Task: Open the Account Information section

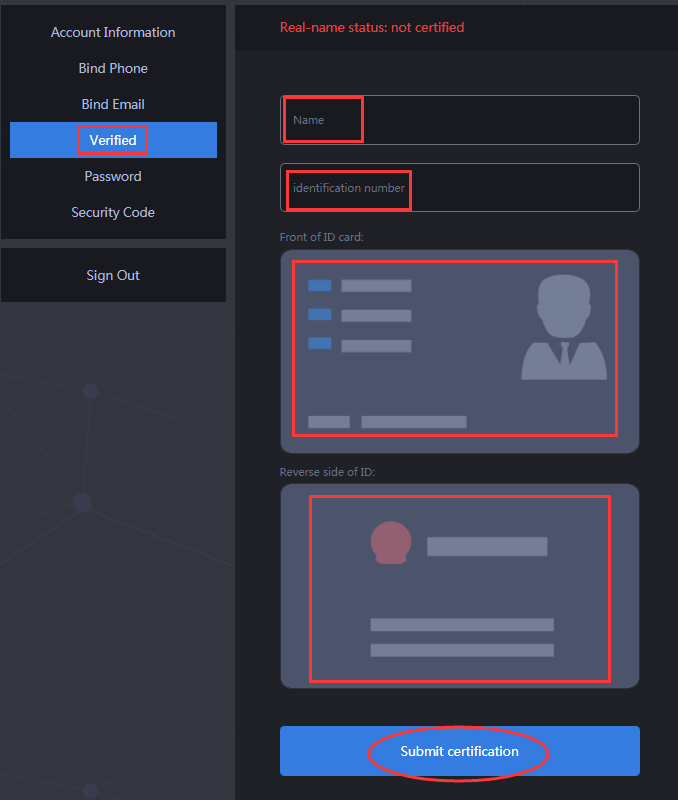Action: (113, 33)
